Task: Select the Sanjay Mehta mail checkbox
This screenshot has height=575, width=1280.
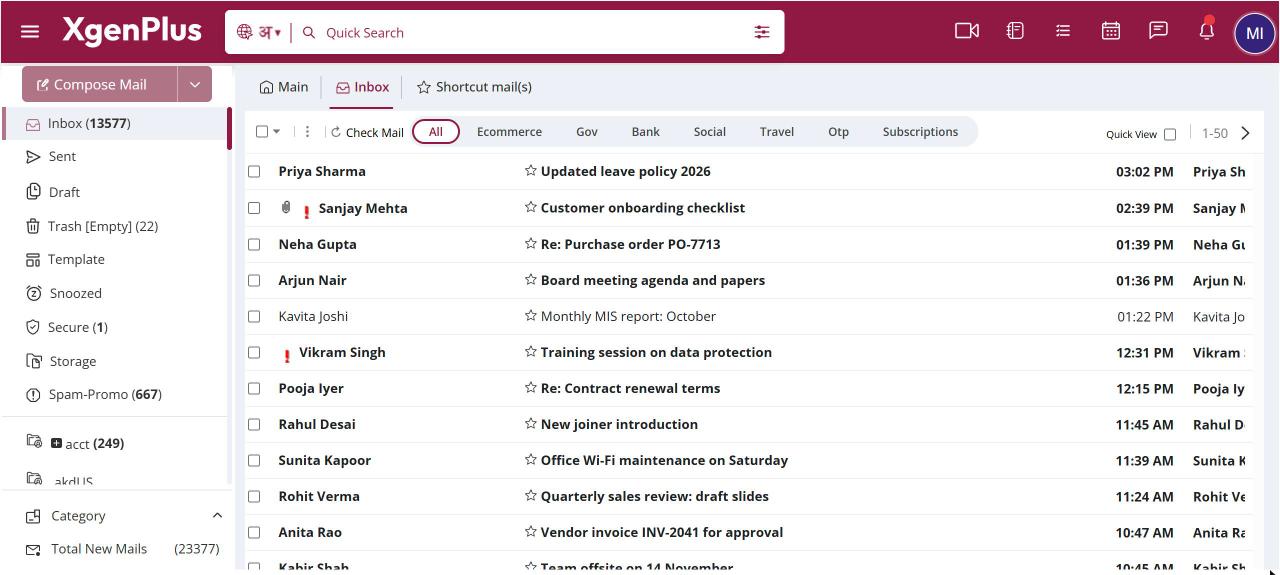Action: click(254, 208)
